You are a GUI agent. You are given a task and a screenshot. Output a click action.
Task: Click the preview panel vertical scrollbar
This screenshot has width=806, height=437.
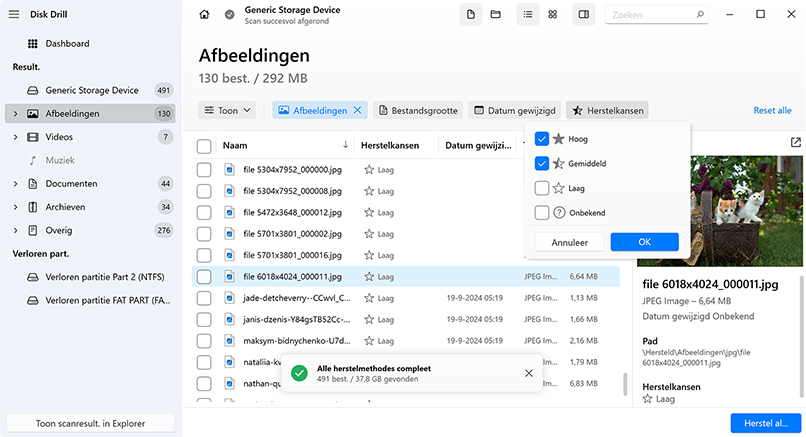801,337
